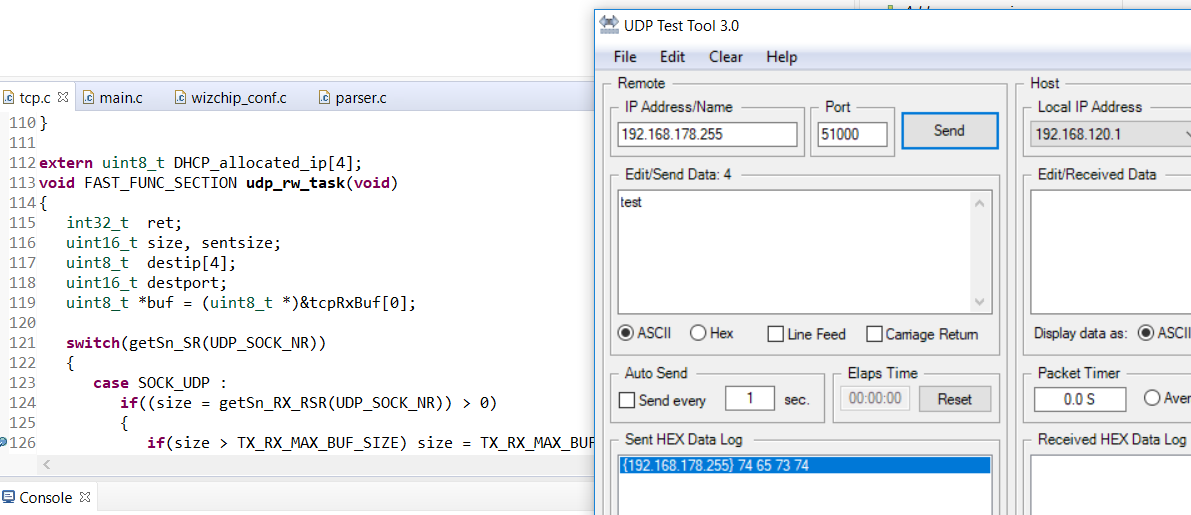Click the Port field showing 51000
This screenshot has height=515, width=1191.
852,134
